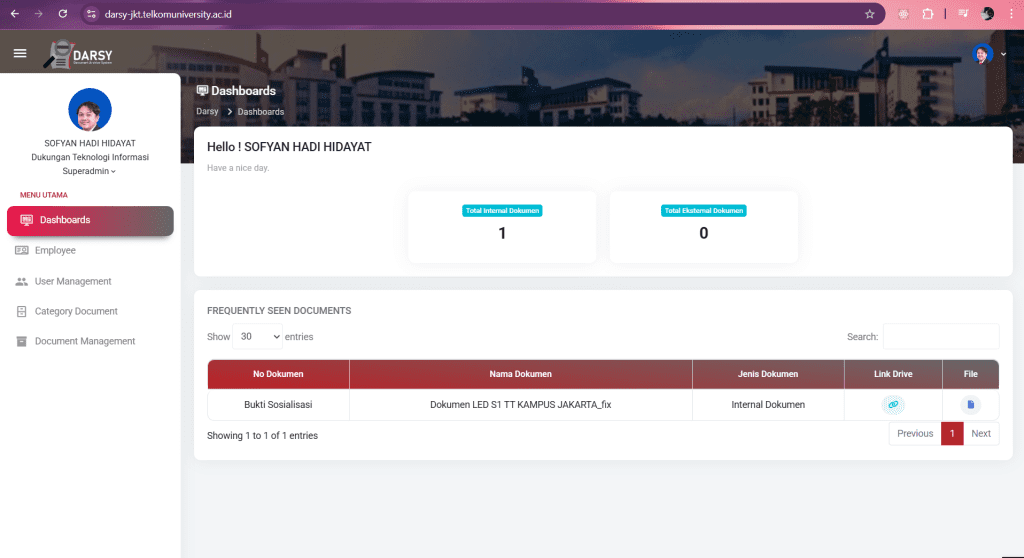1024x558 pixels.
Task: Click the Next pagination button
Action: coord(981,434)
